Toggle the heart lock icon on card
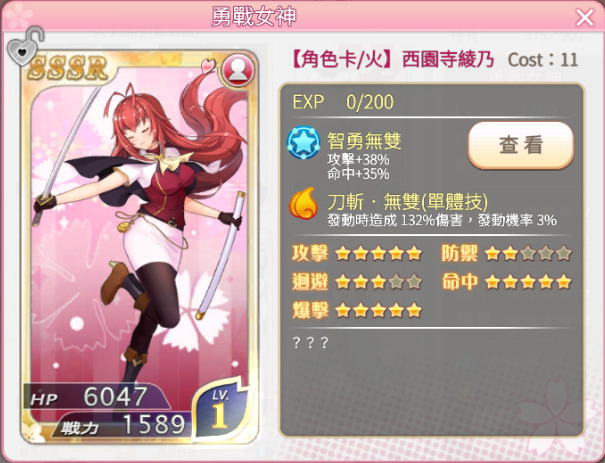Screen dimensions: 605x463 click(x=25, y=46)
